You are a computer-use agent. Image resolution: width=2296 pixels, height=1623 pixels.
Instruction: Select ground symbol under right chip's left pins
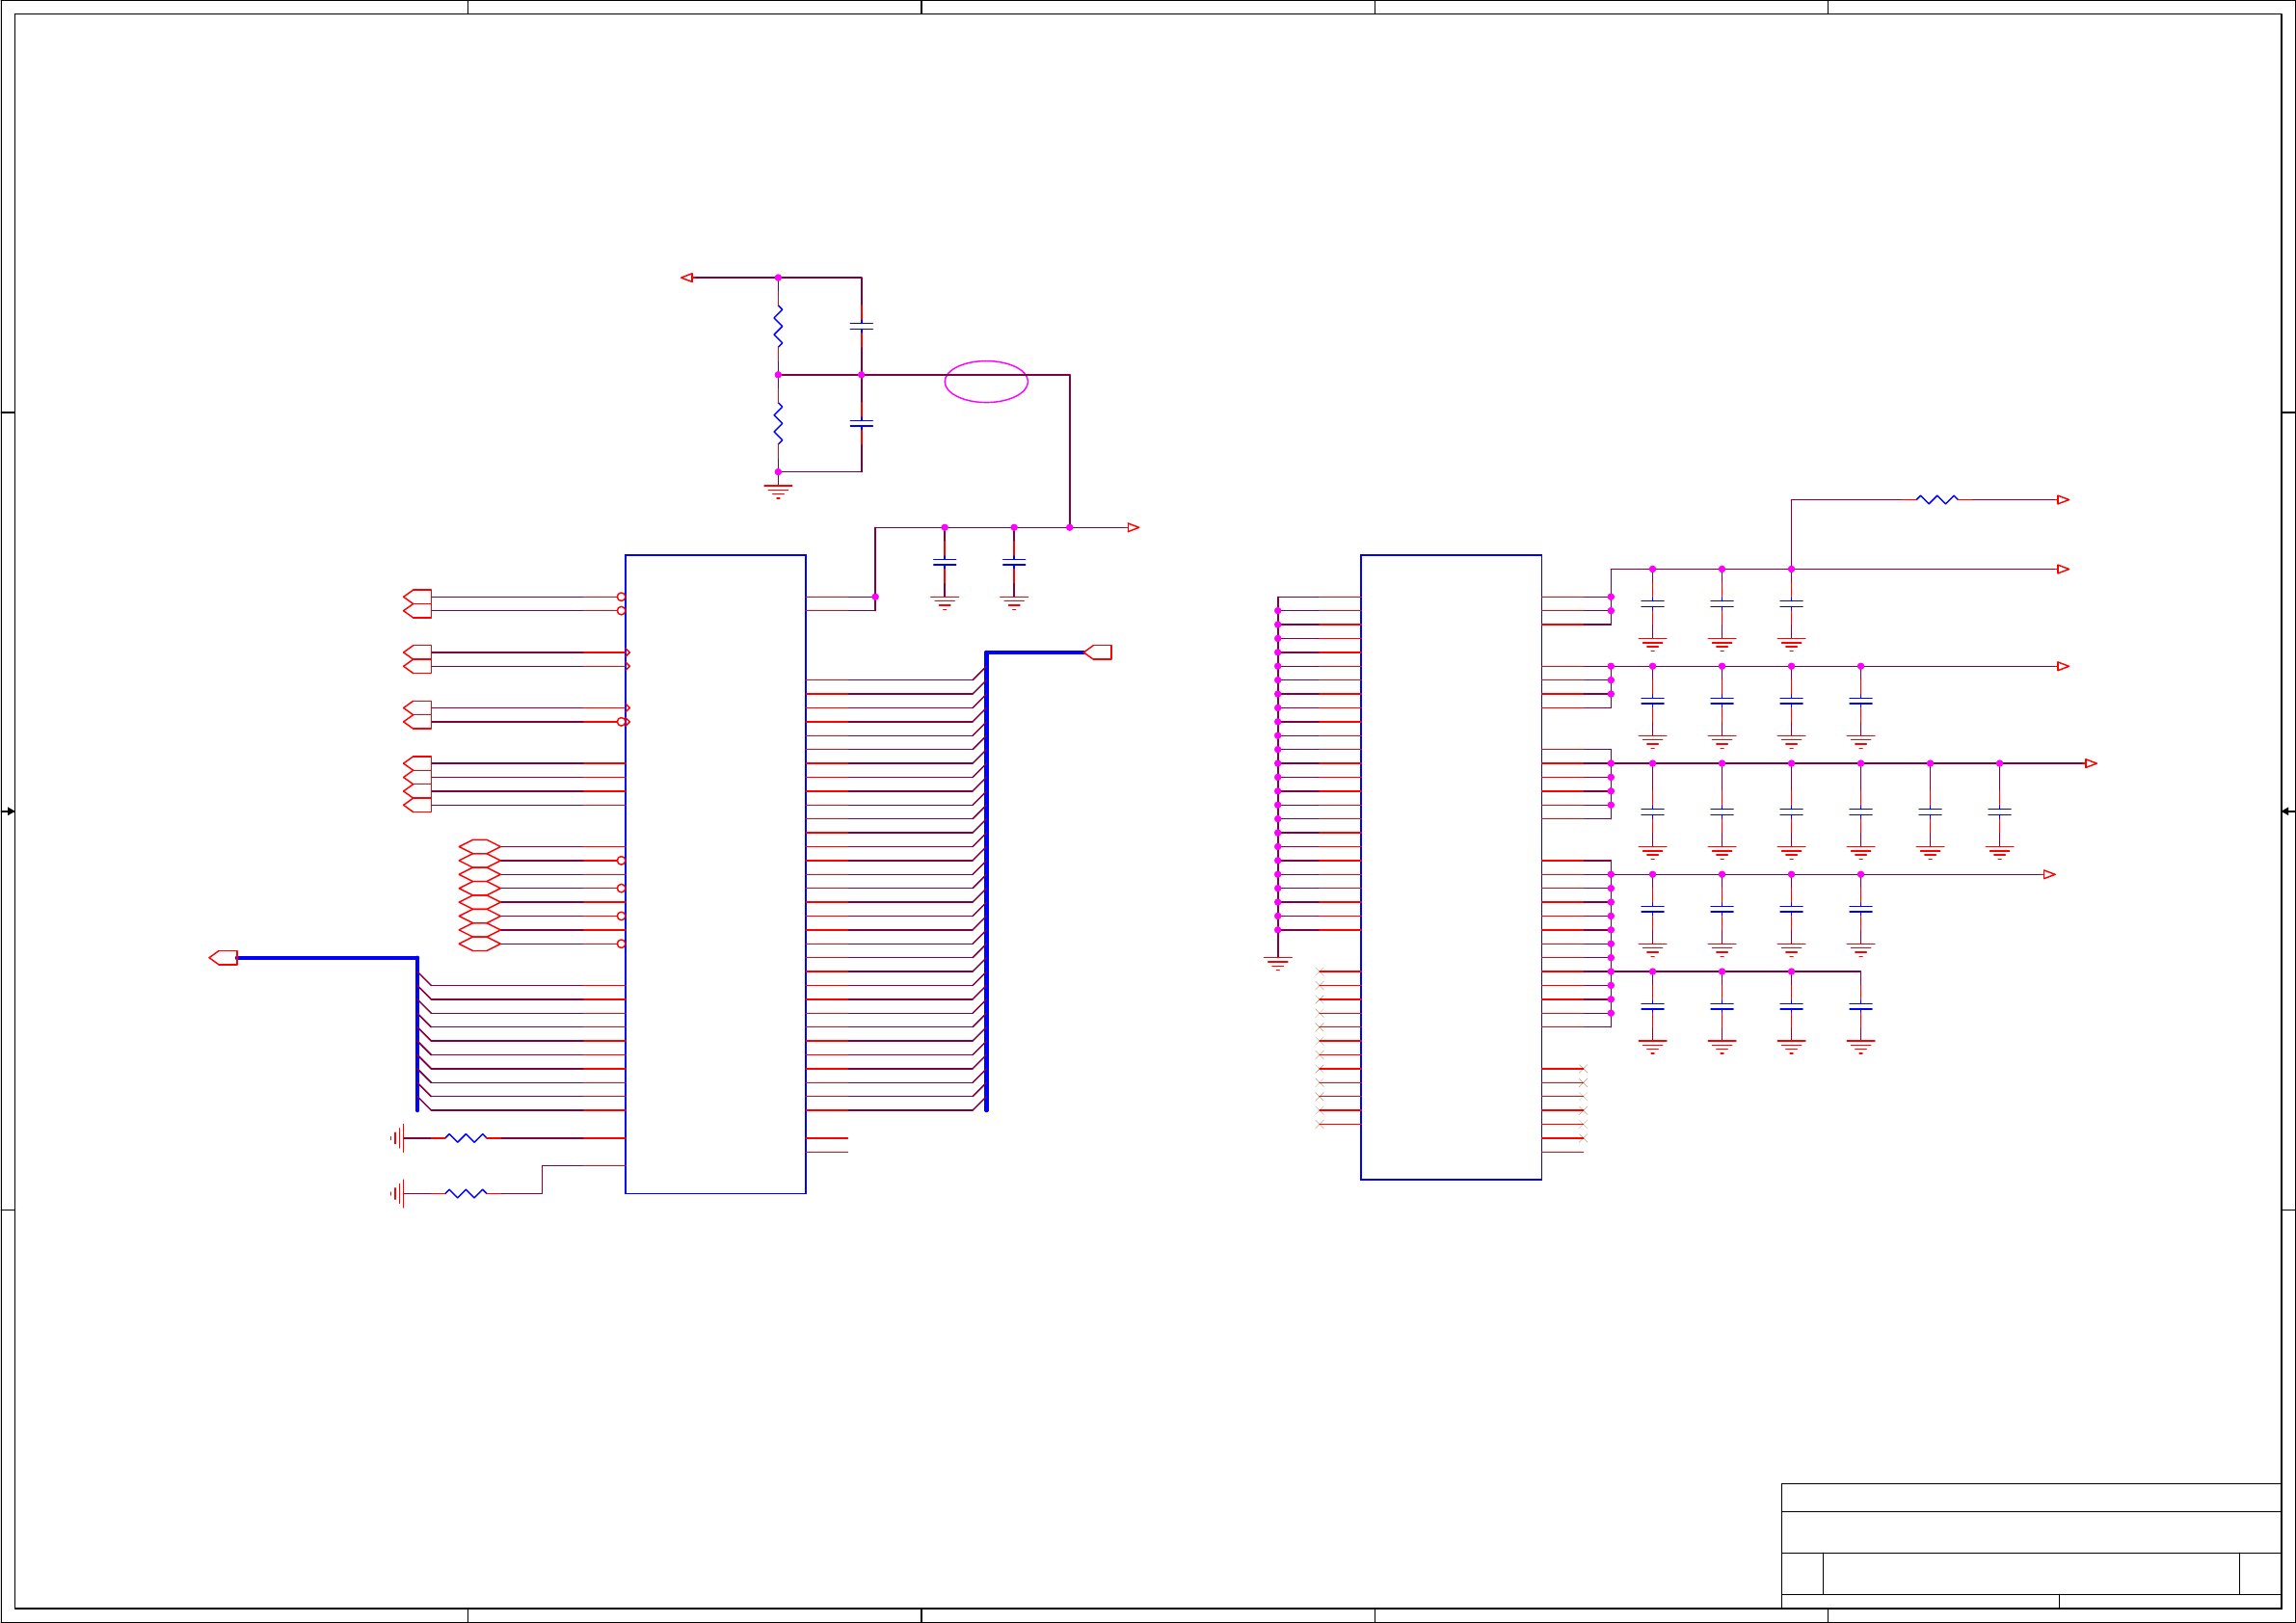tap(1277, 964)
